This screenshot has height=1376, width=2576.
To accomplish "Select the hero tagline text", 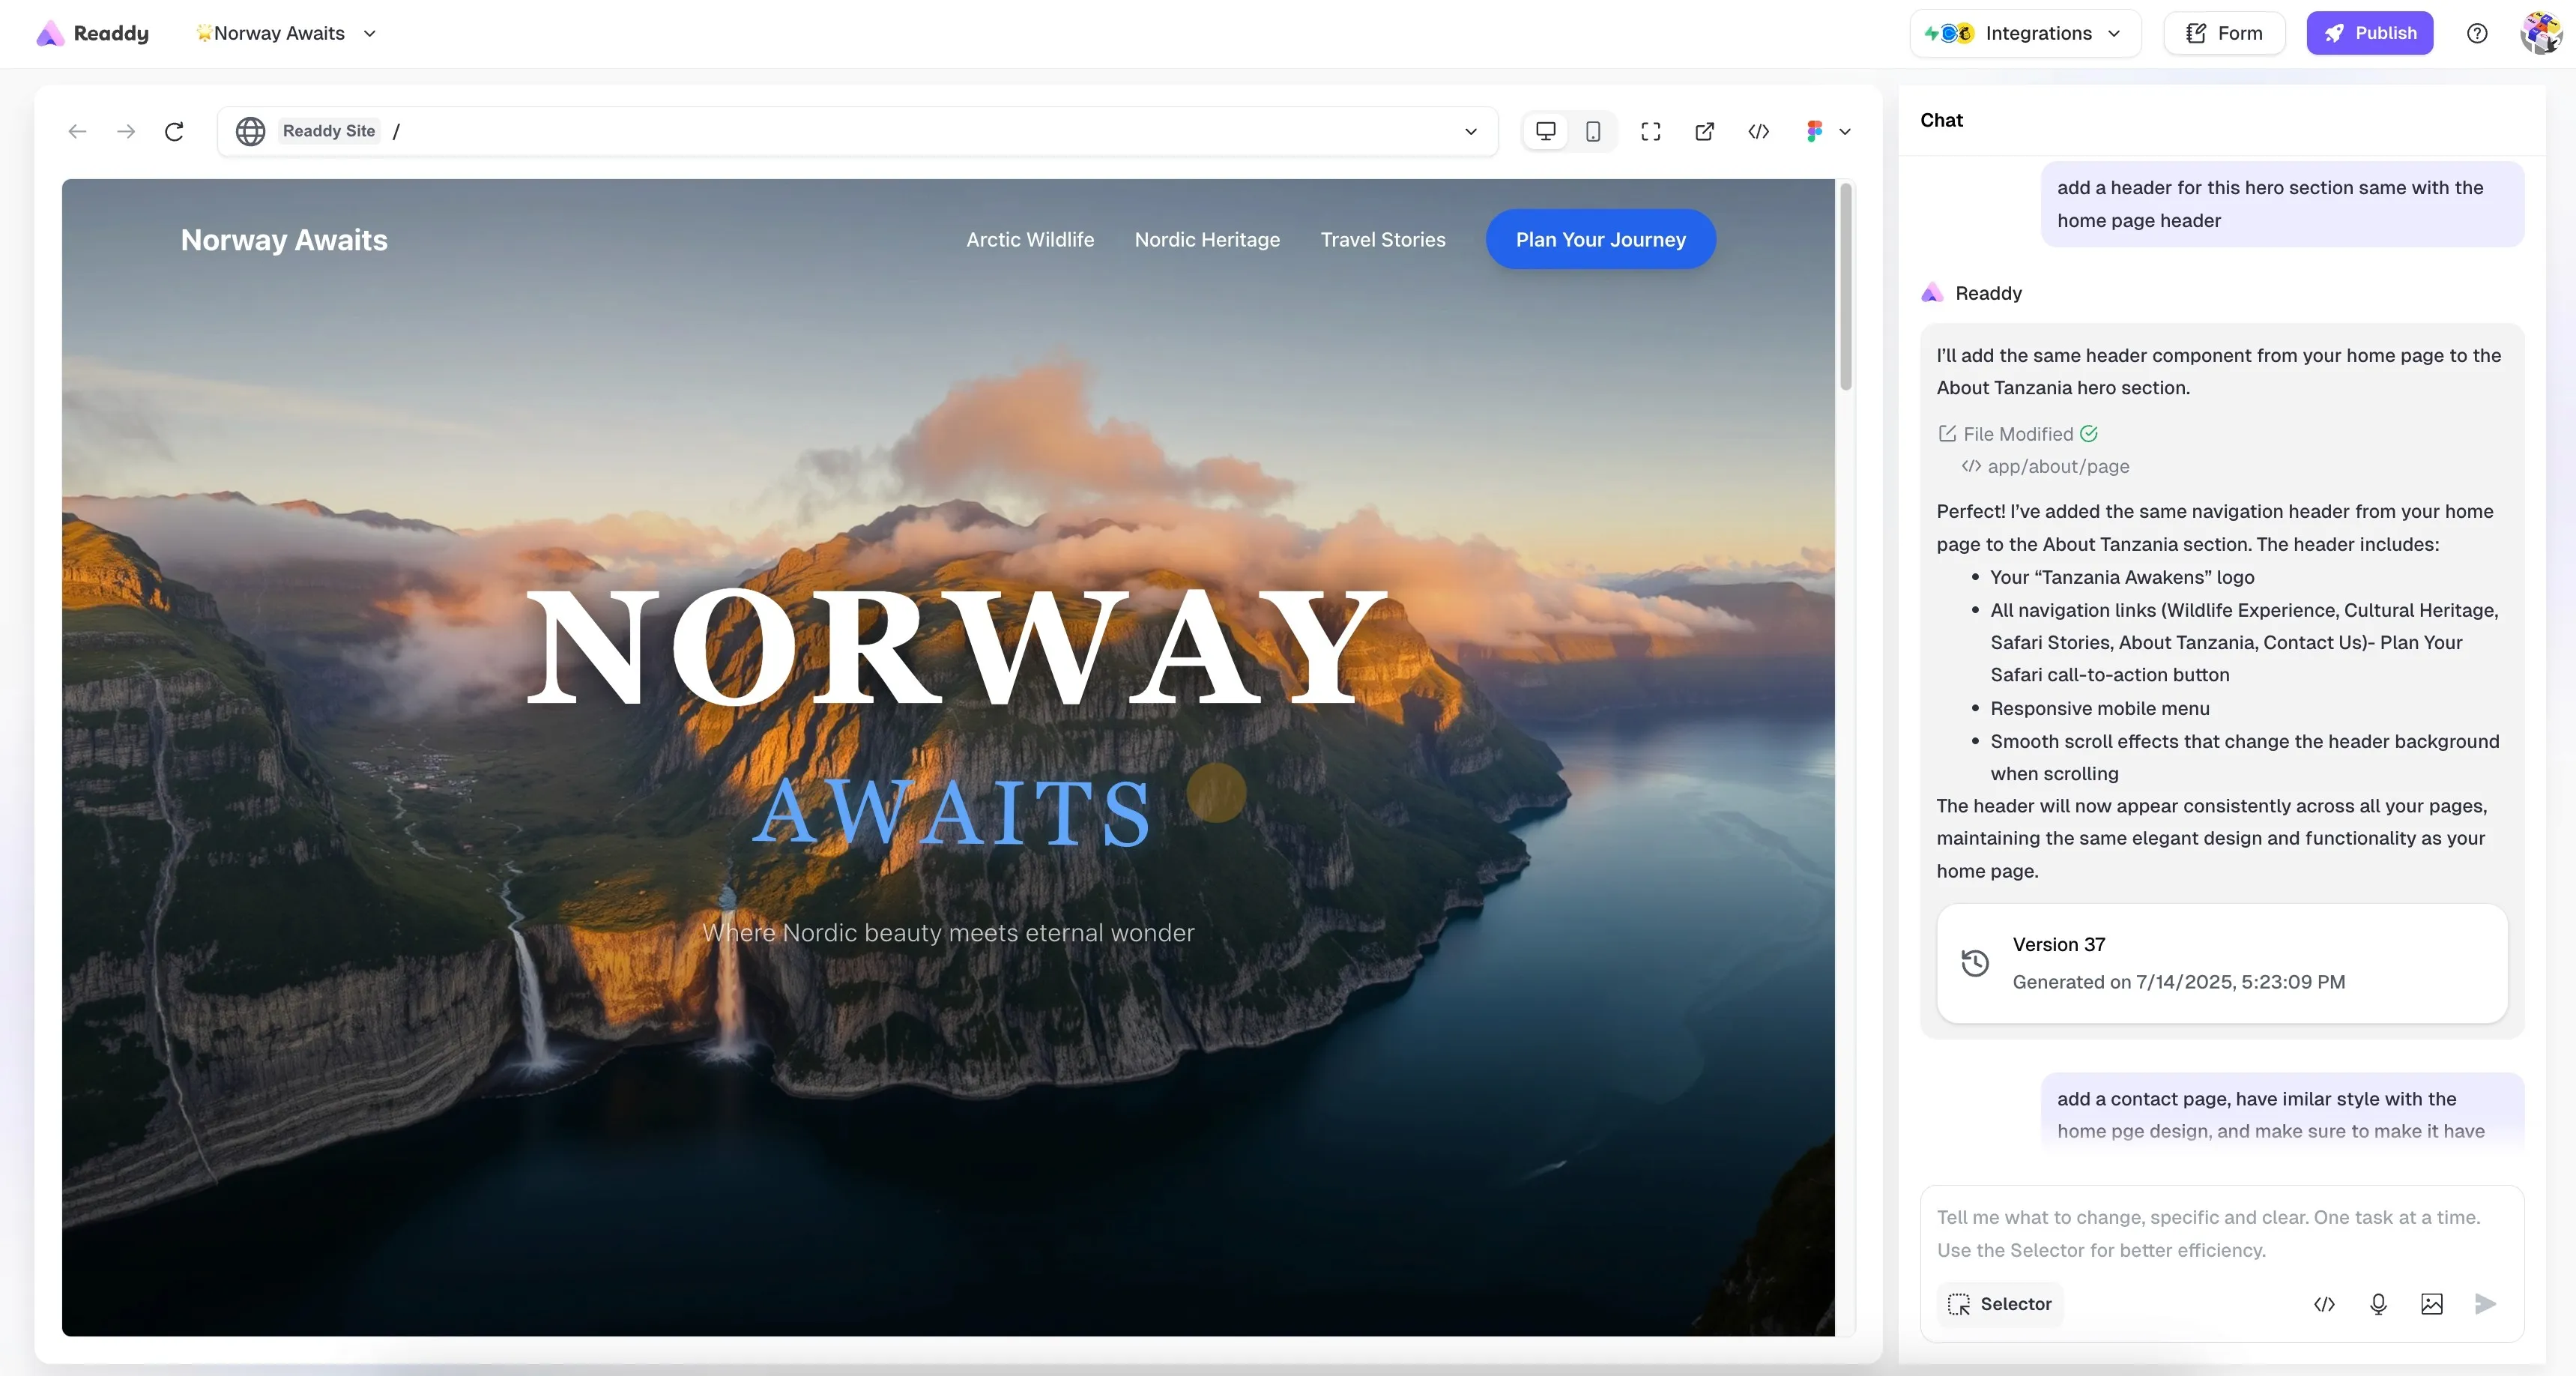I will 948,933.
